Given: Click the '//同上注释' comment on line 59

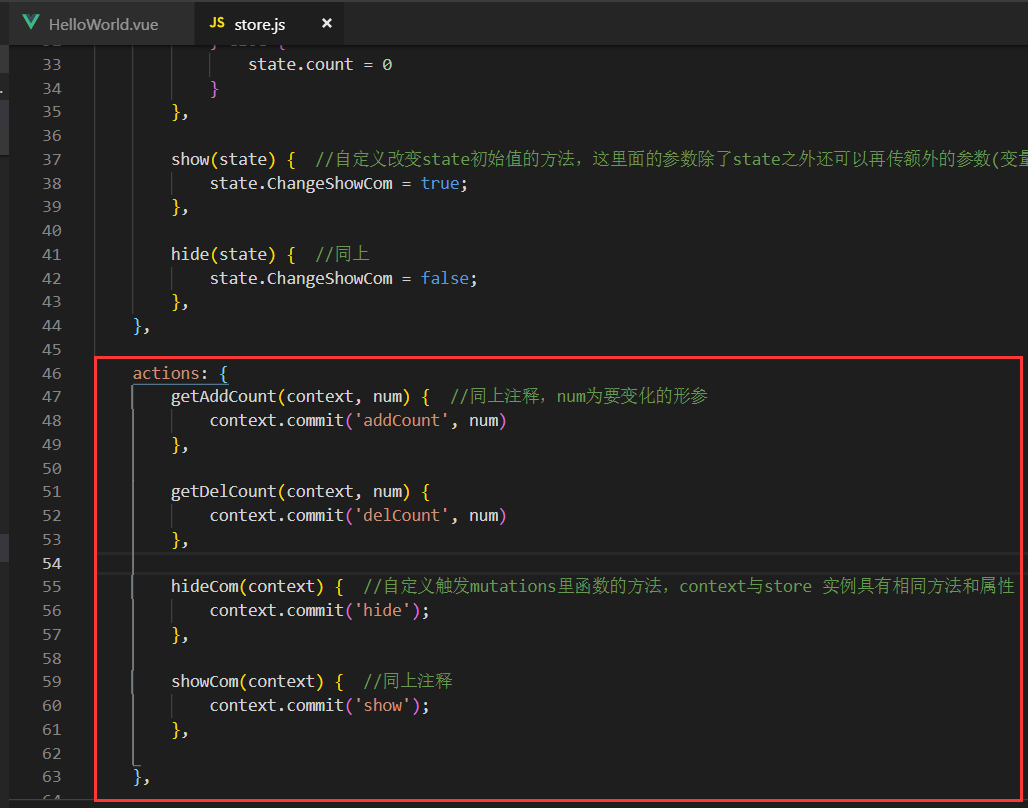Looking at the screenshot, I should click(x=408, y=681).
